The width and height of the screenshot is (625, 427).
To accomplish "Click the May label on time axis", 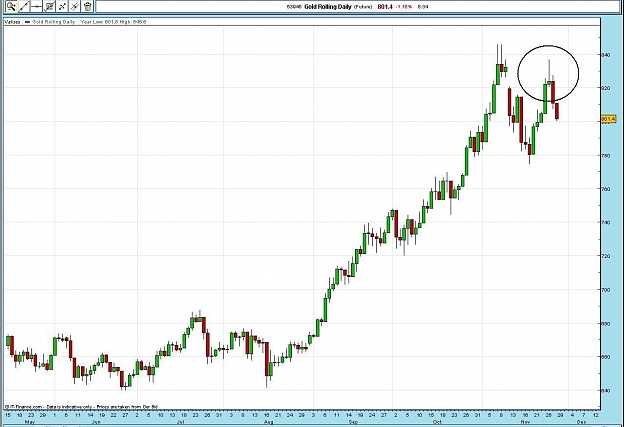I will (29, 422).
